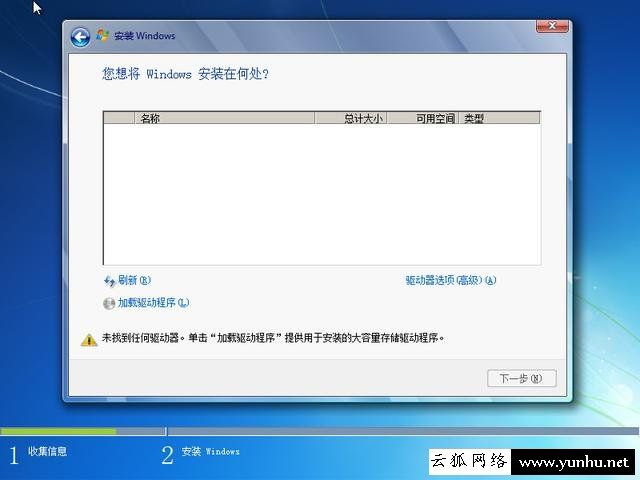
Task: Click the 安装 Windows title text
Action: (x=144, y=36)
